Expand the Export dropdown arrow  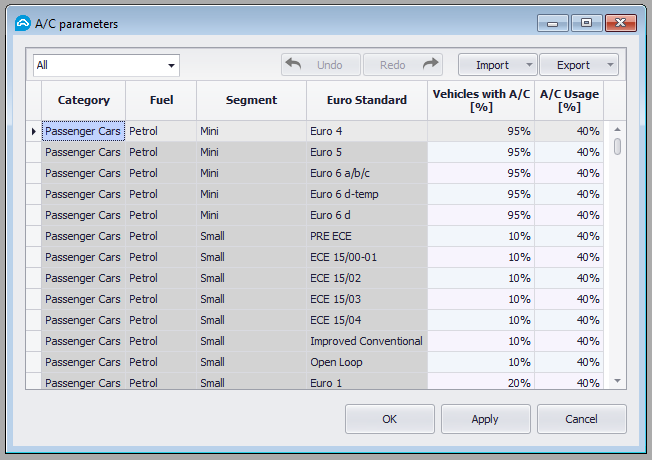click(610, 66)
